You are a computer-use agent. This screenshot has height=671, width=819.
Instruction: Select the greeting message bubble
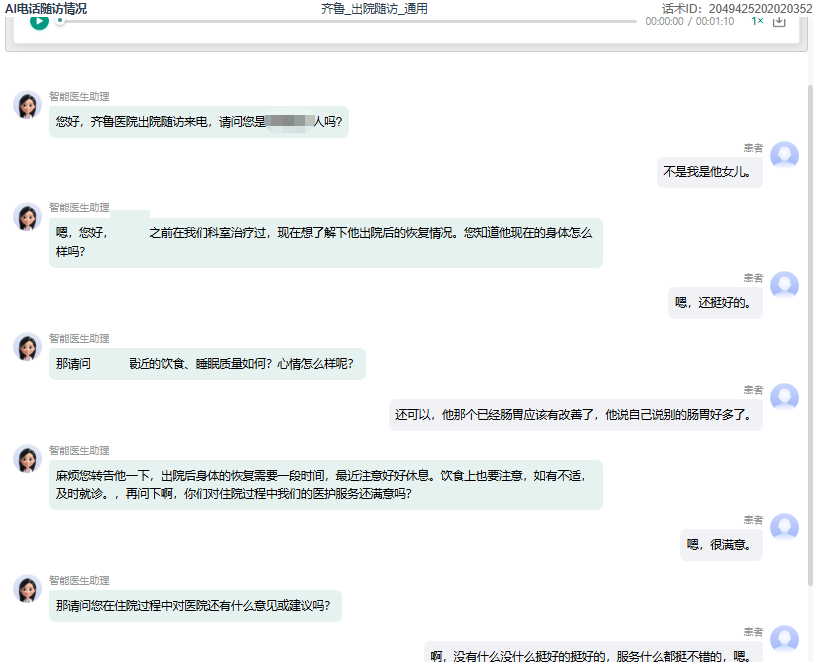(x=200, y=122)
